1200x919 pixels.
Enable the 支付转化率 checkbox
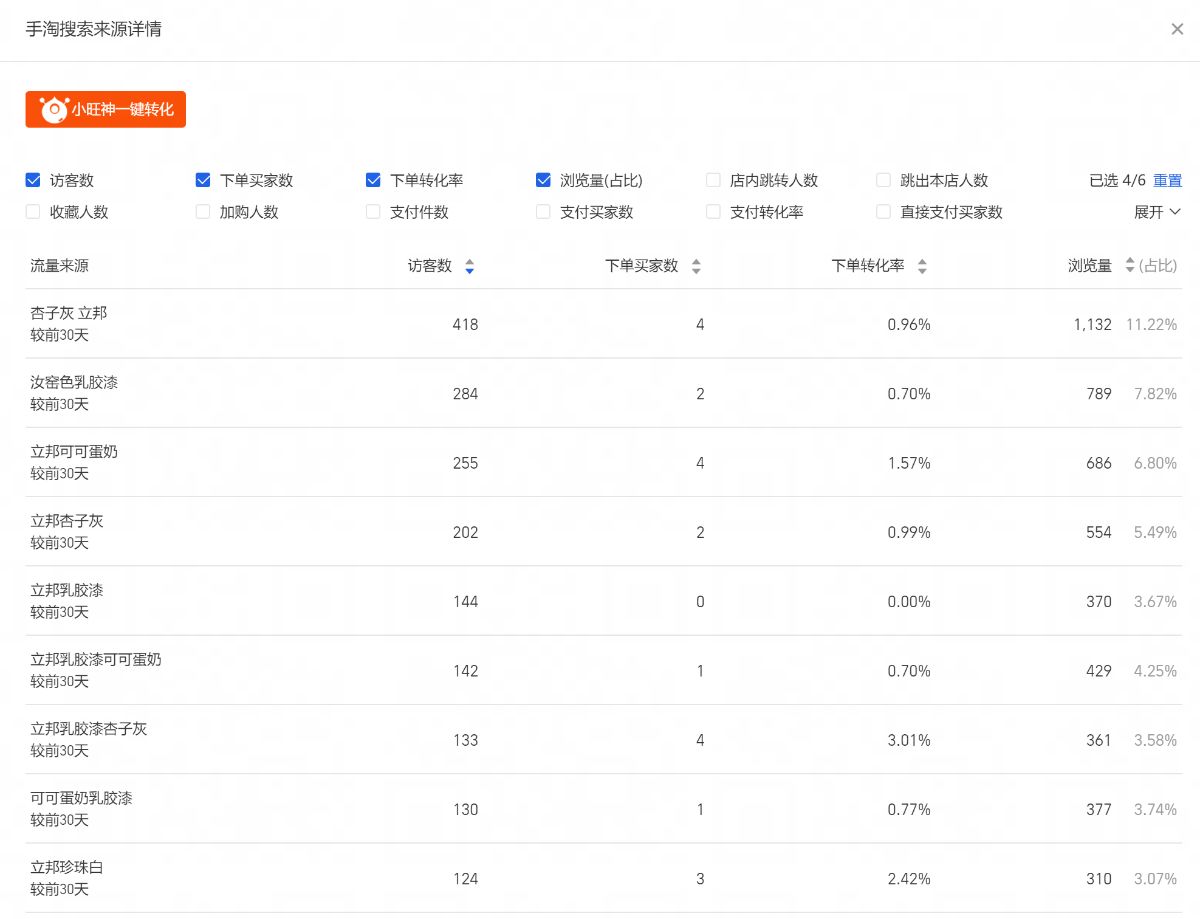tap(713, 212)
